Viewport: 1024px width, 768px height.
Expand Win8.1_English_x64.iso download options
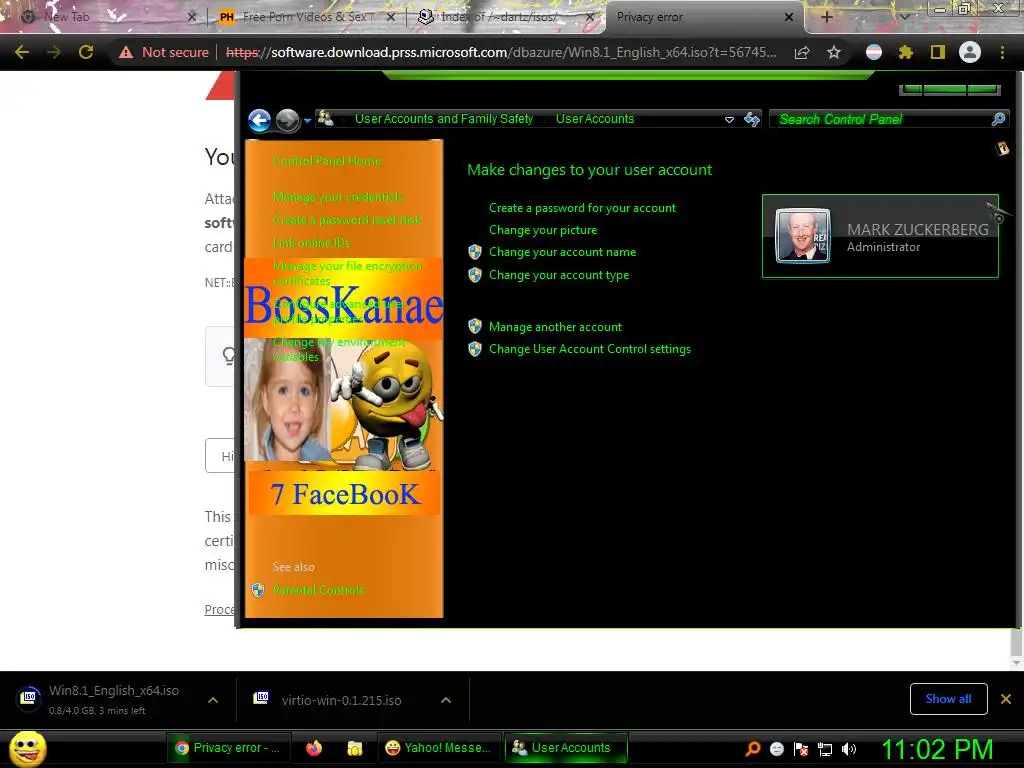coord(212,700)
